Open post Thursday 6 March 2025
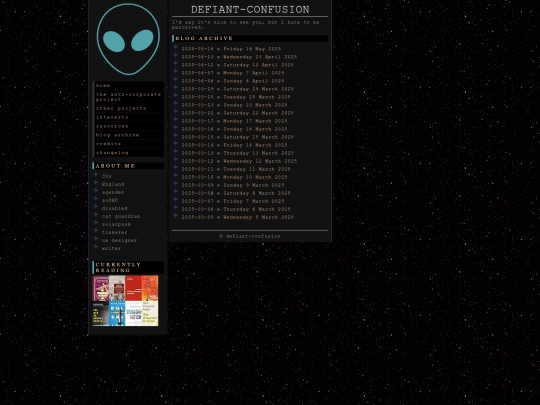The image size is (540, 405). pos(236,209)
